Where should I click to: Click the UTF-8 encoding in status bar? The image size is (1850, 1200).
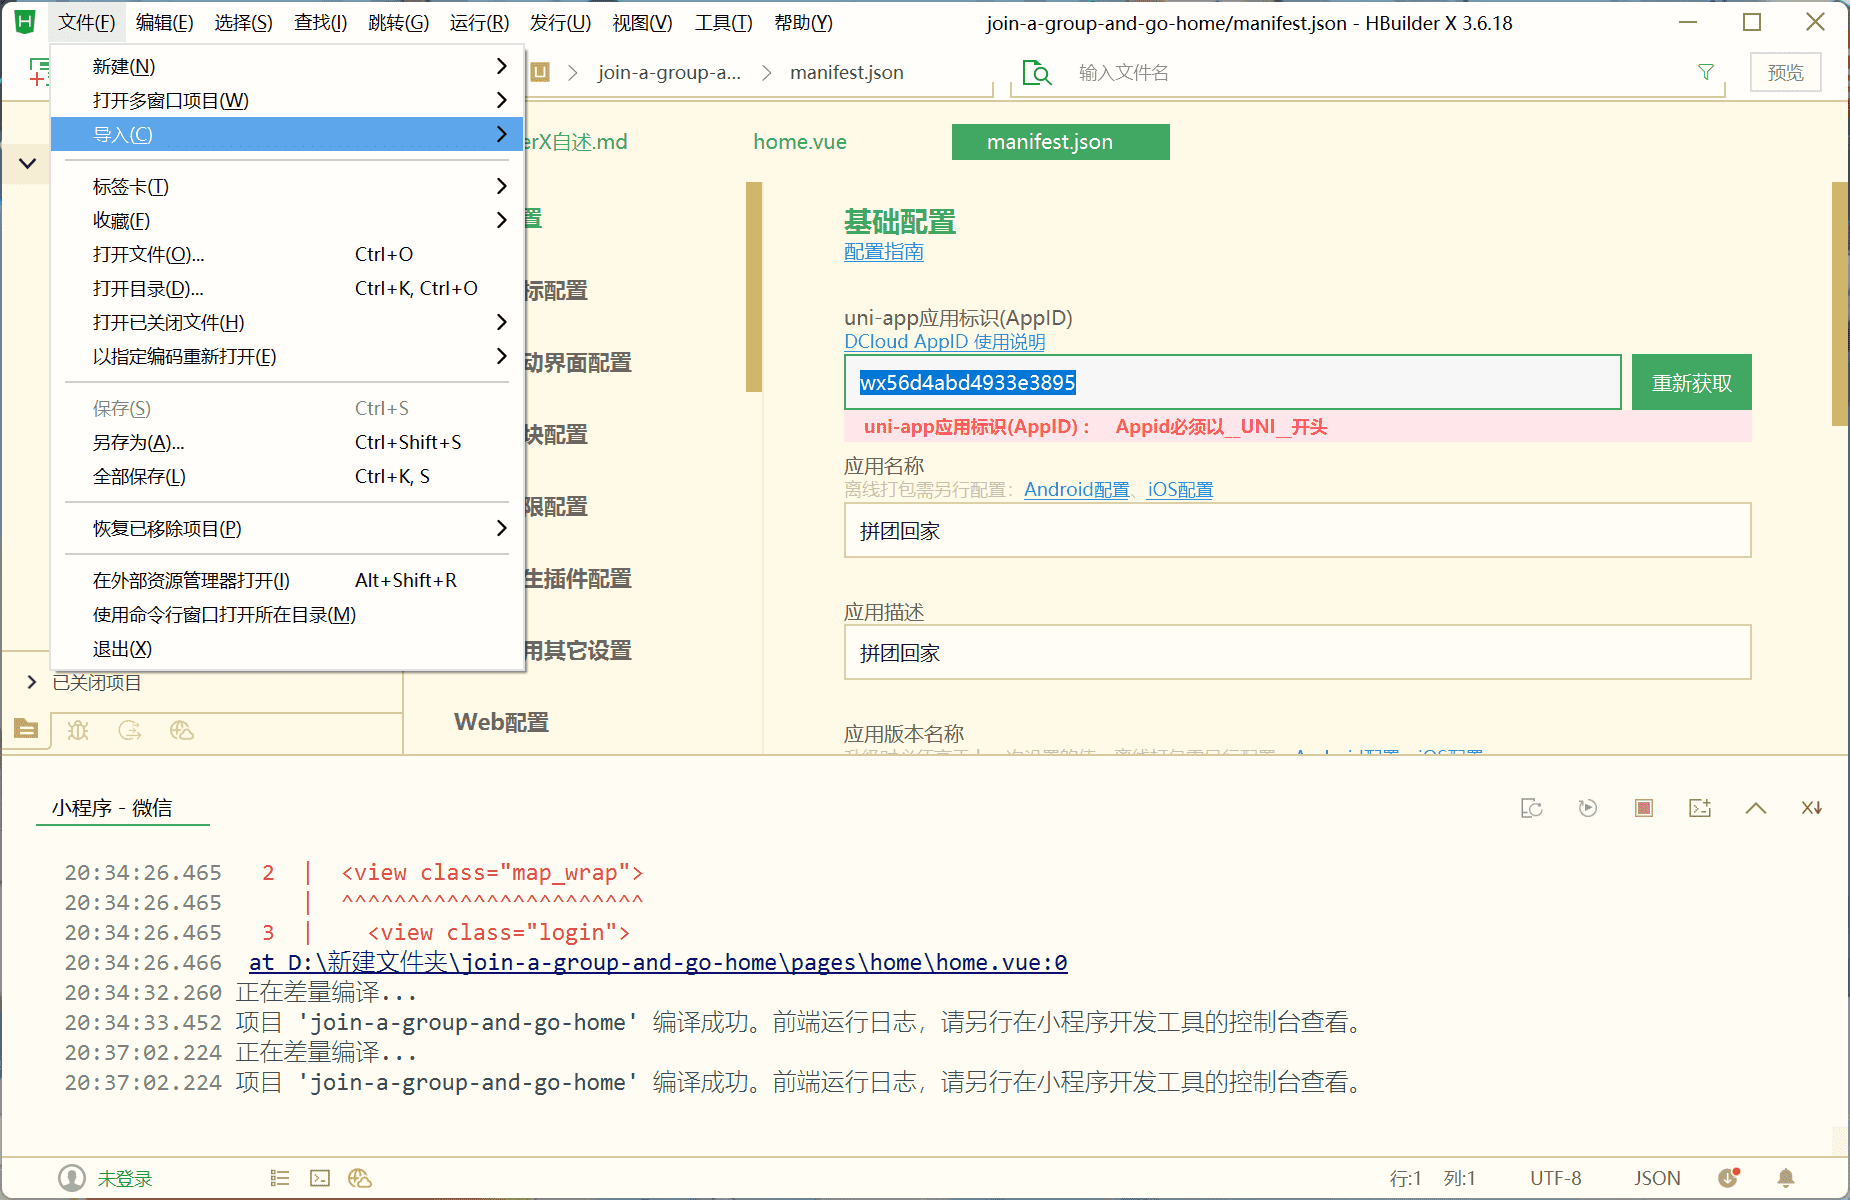click(x=1556, y=1178)
